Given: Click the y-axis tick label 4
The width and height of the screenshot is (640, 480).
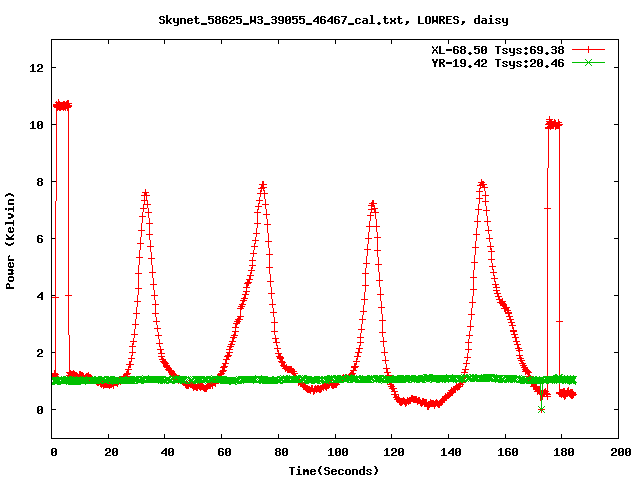Looking at the screenshot, I should click(x=40, y=296).
